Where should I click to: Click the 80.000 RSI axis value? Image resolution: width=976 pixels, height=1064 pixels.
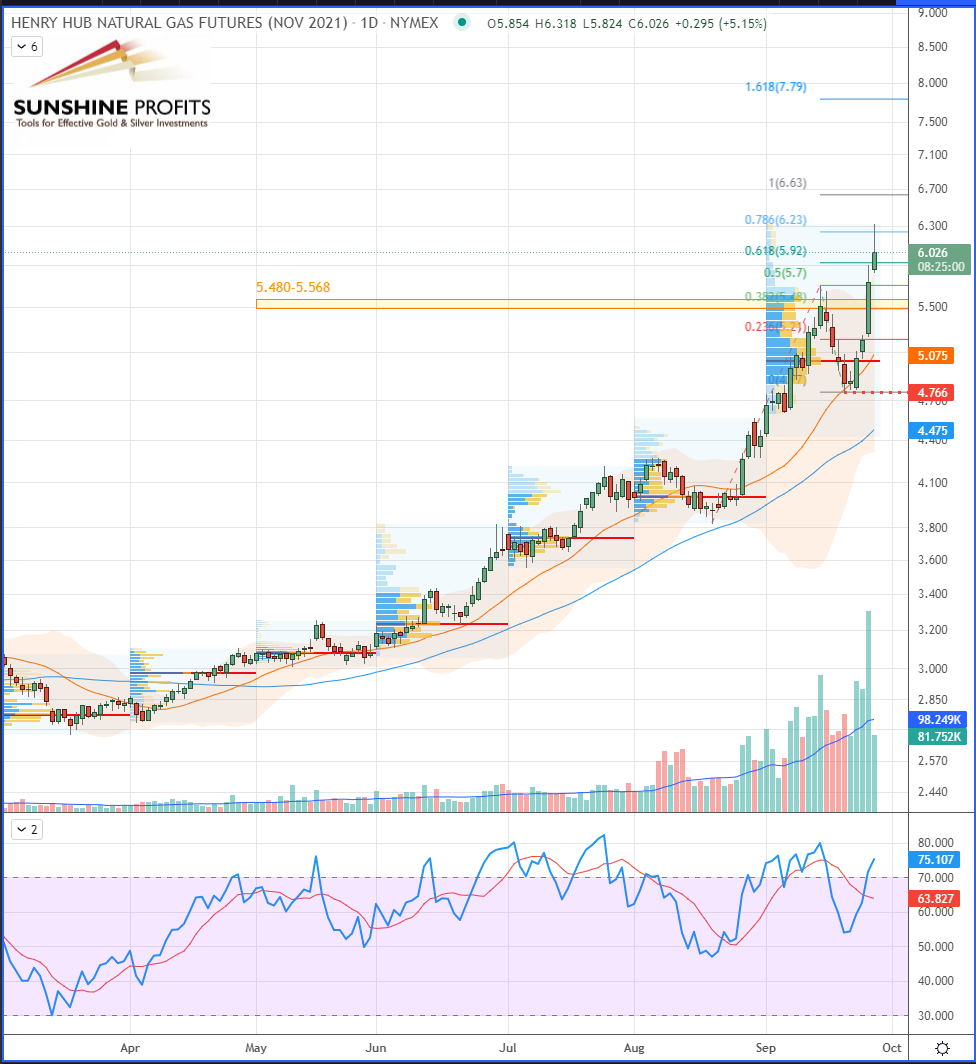click(935, 843)
